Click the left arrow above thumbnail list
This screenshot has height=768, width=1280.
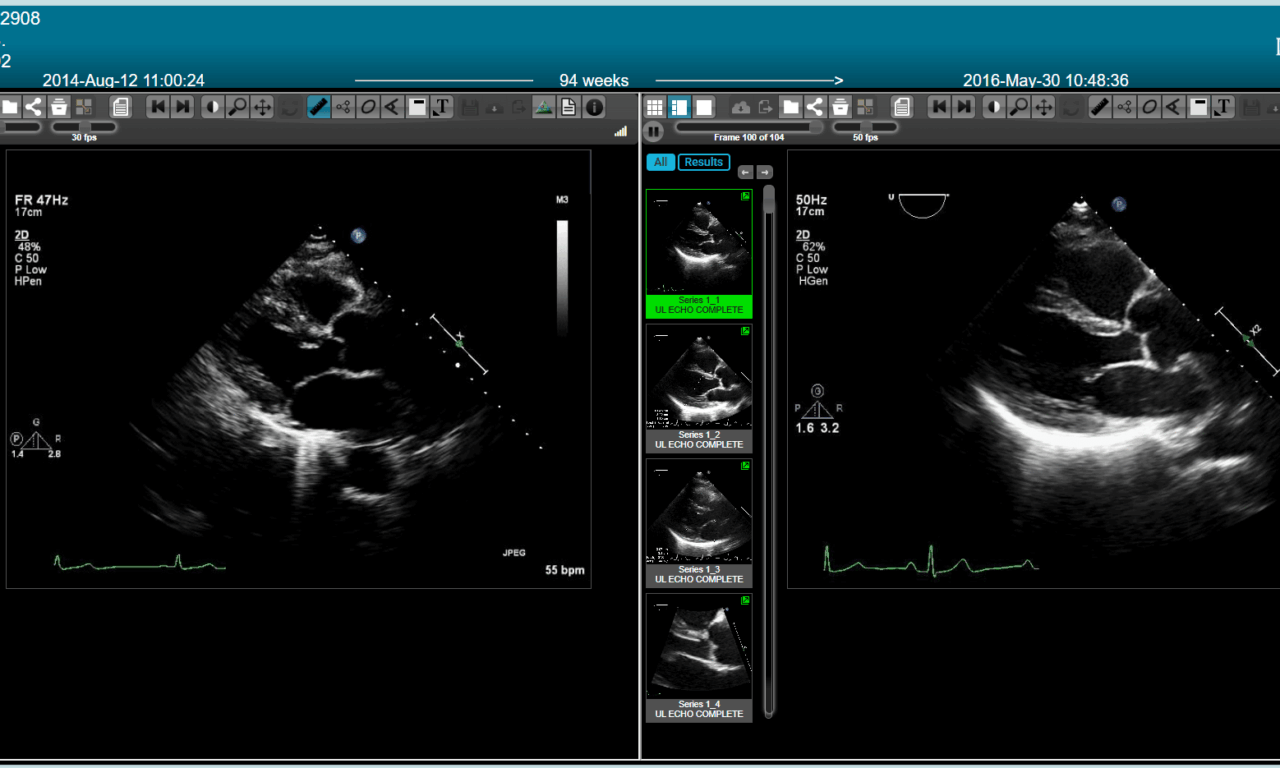pos(745,173)
